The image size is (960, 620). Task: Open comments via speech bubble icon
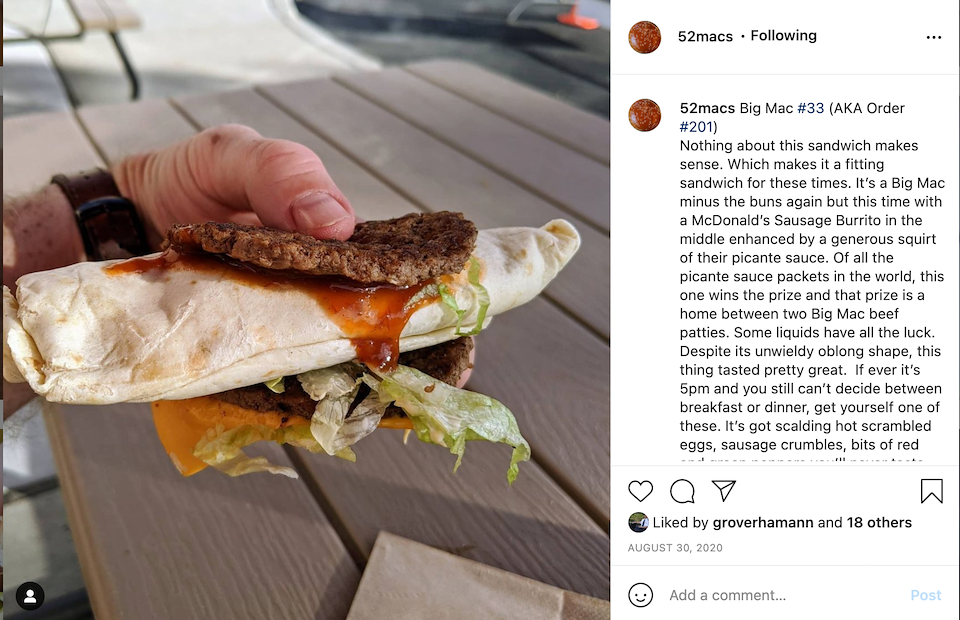tap(682, 491)
